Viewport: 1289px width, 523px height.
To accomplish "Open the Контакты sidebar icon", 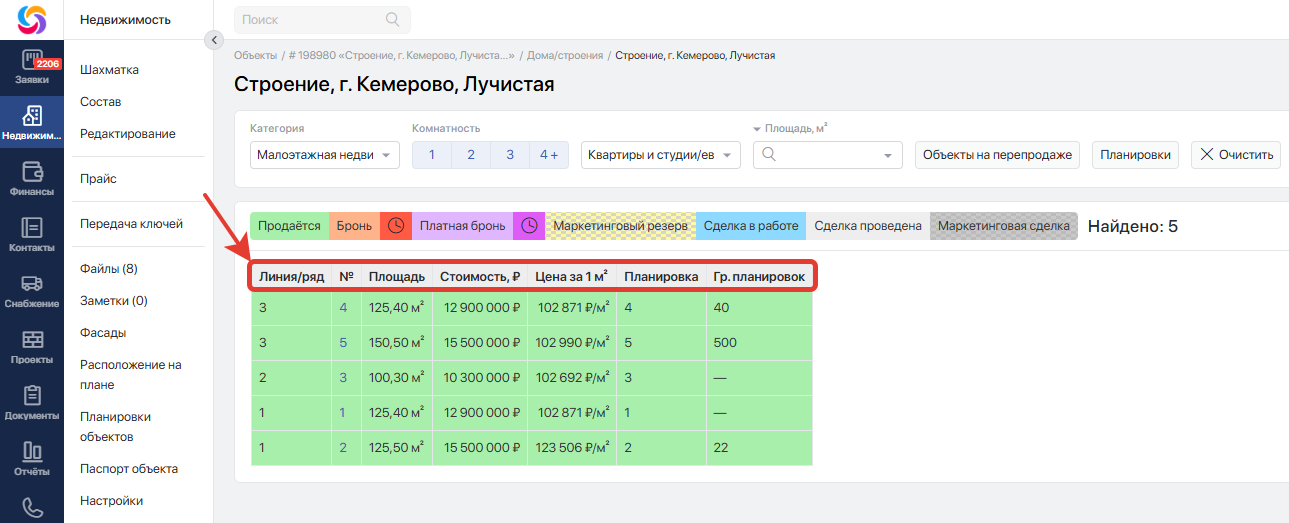I will click(31, 228).
